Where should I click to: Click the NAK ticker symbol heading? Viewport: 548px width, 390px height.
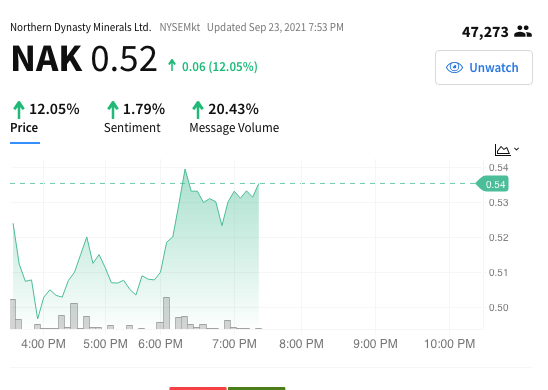[x=46, y=59]
